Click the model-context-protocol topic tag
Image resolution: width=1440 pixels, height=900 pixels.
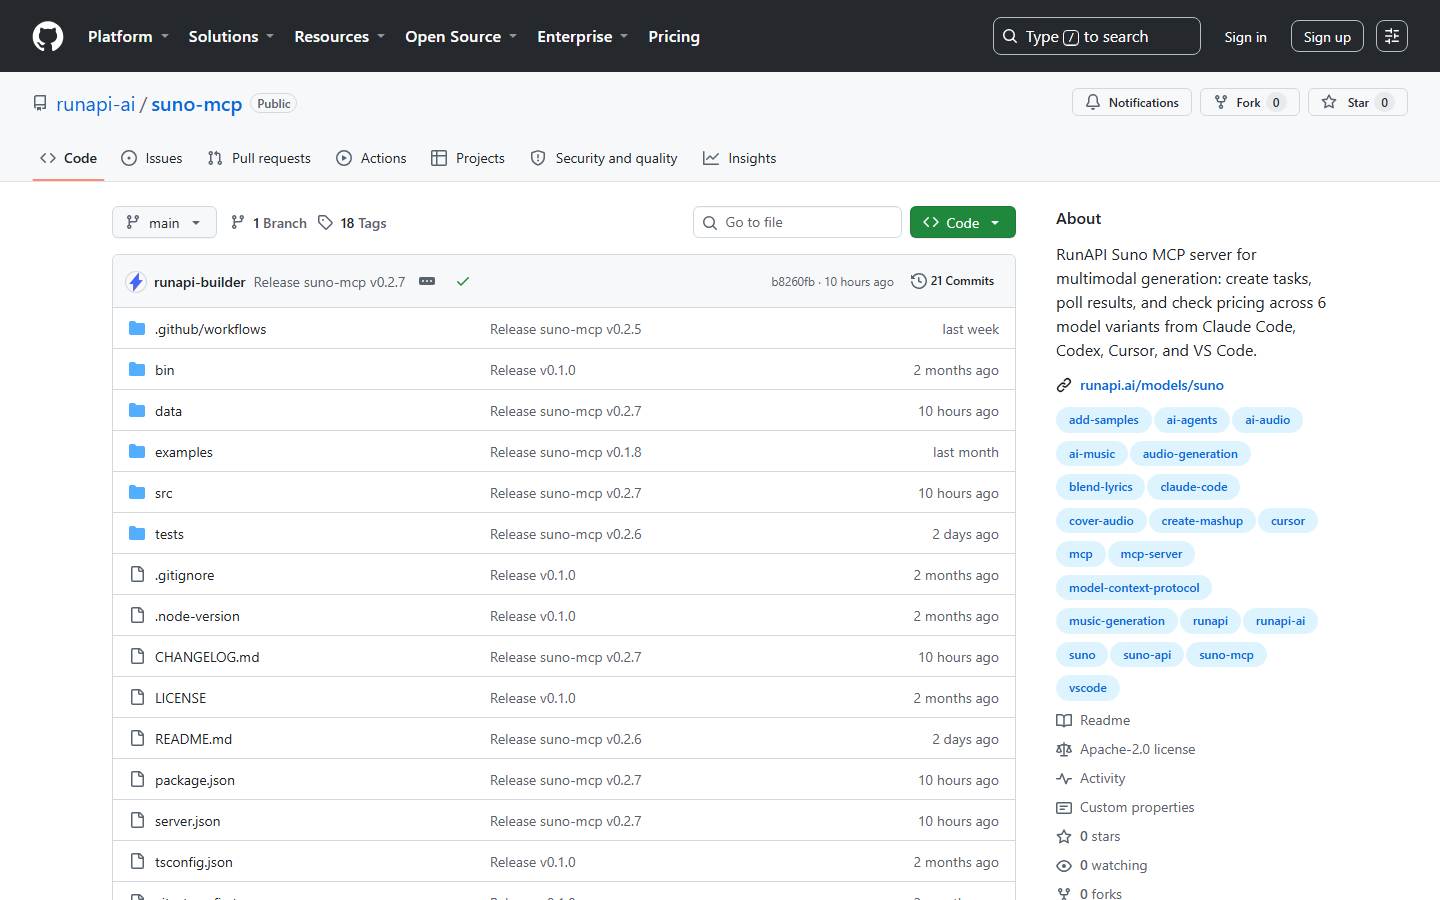click(1134, 588)
